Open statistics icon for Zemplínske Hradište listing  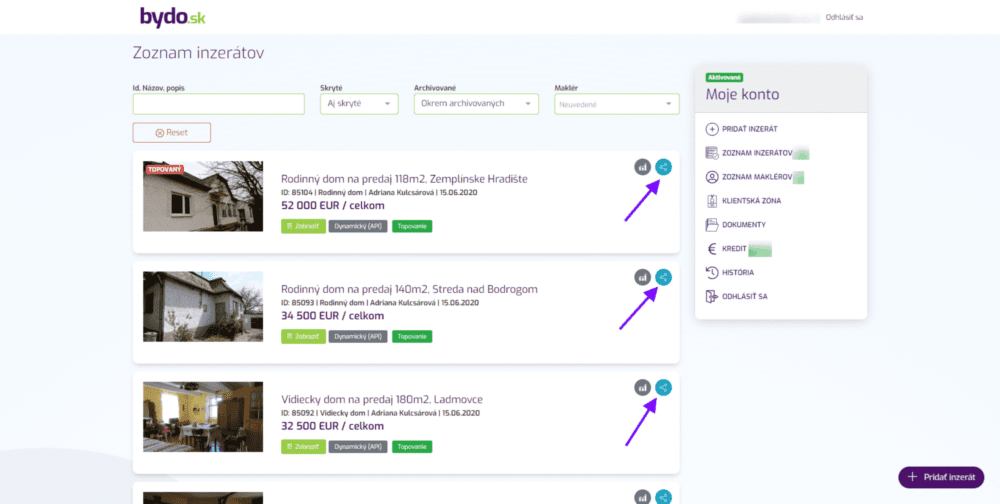pyautogui.click(x=642, y=167)
